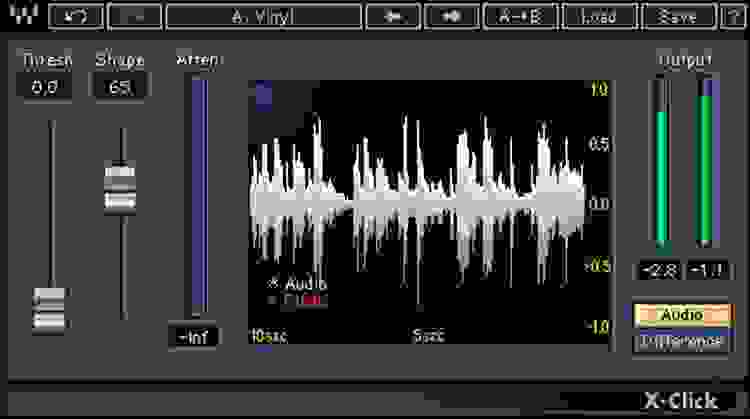Click the 0.0 amplitude scale label

click(599, 204)
